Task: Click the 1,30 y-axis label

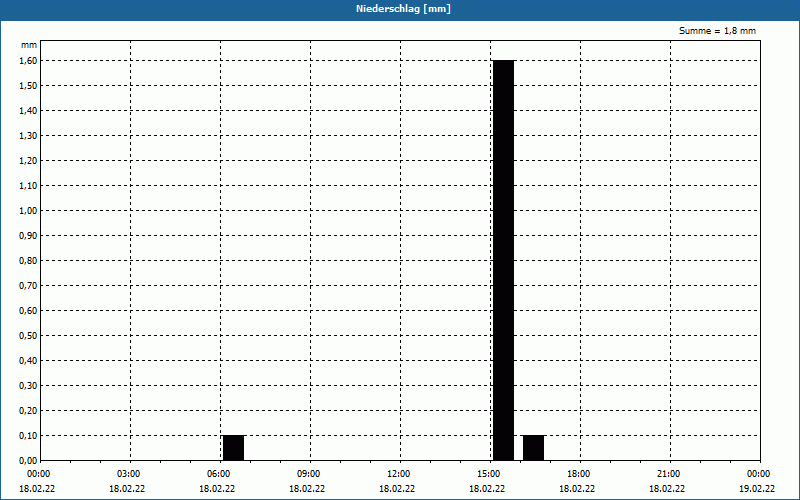Action: point(28,136)
